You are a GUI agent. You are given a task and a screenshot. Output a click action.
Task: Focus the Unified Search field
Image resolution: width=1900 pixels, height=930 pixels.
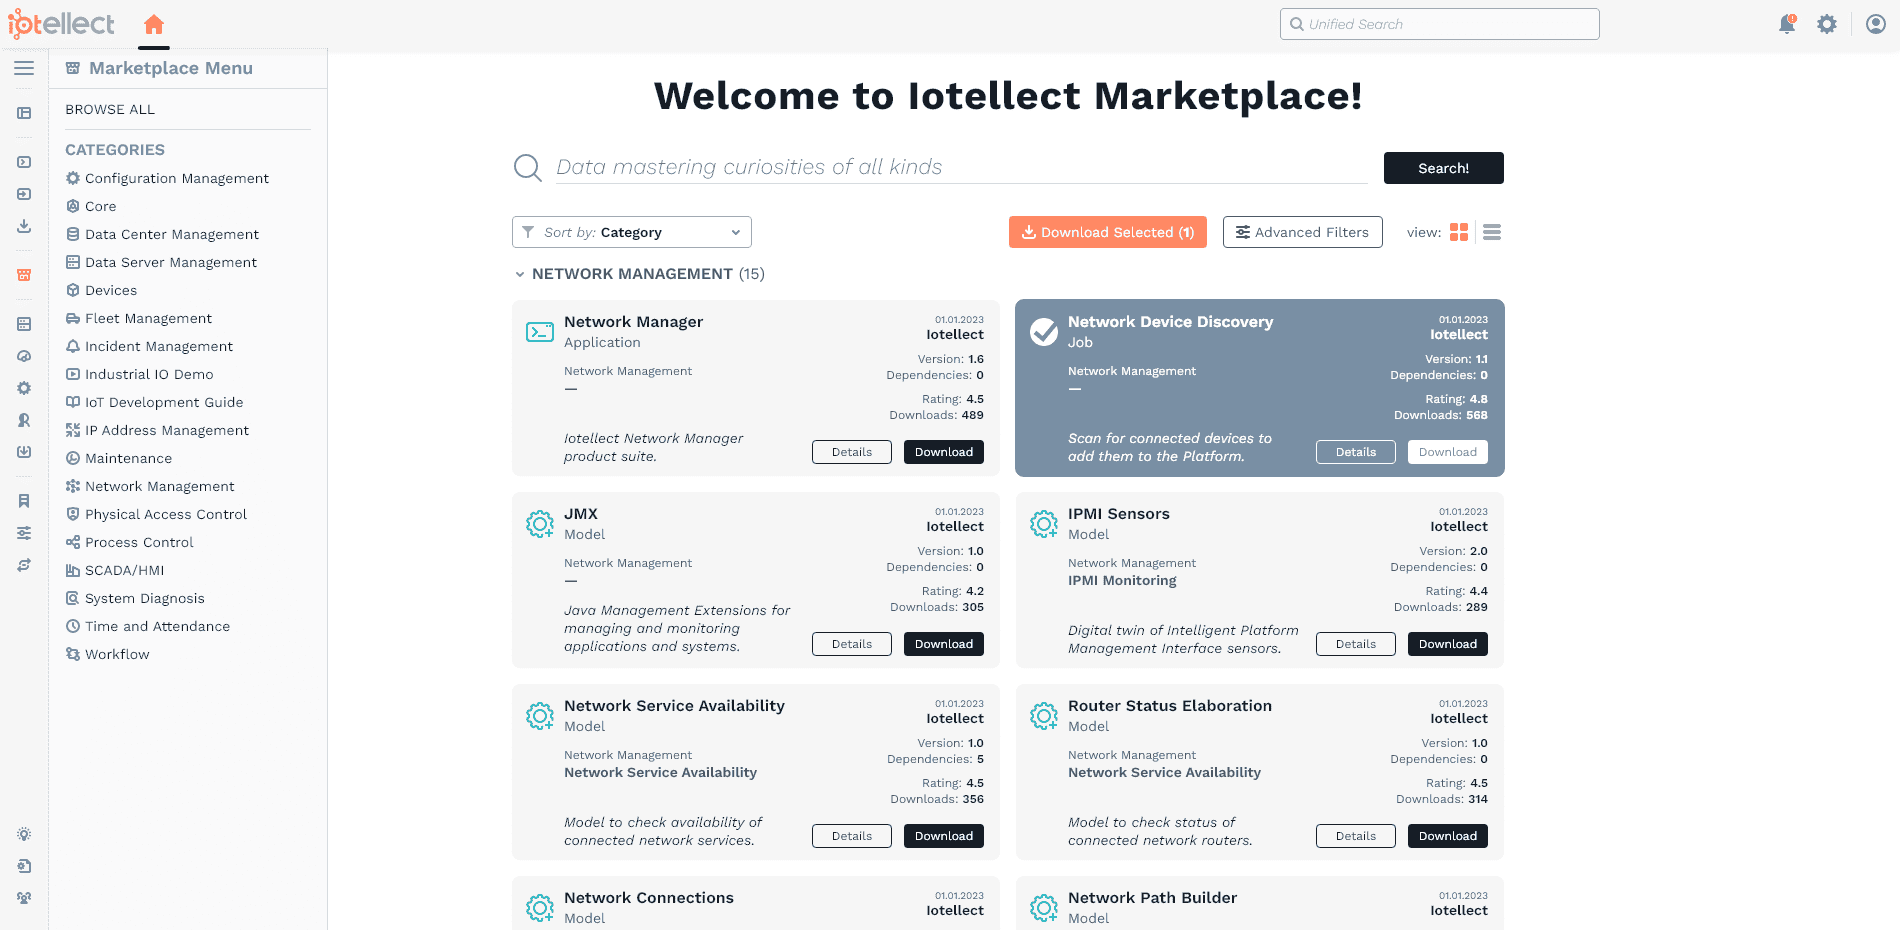coord(1440,24)
